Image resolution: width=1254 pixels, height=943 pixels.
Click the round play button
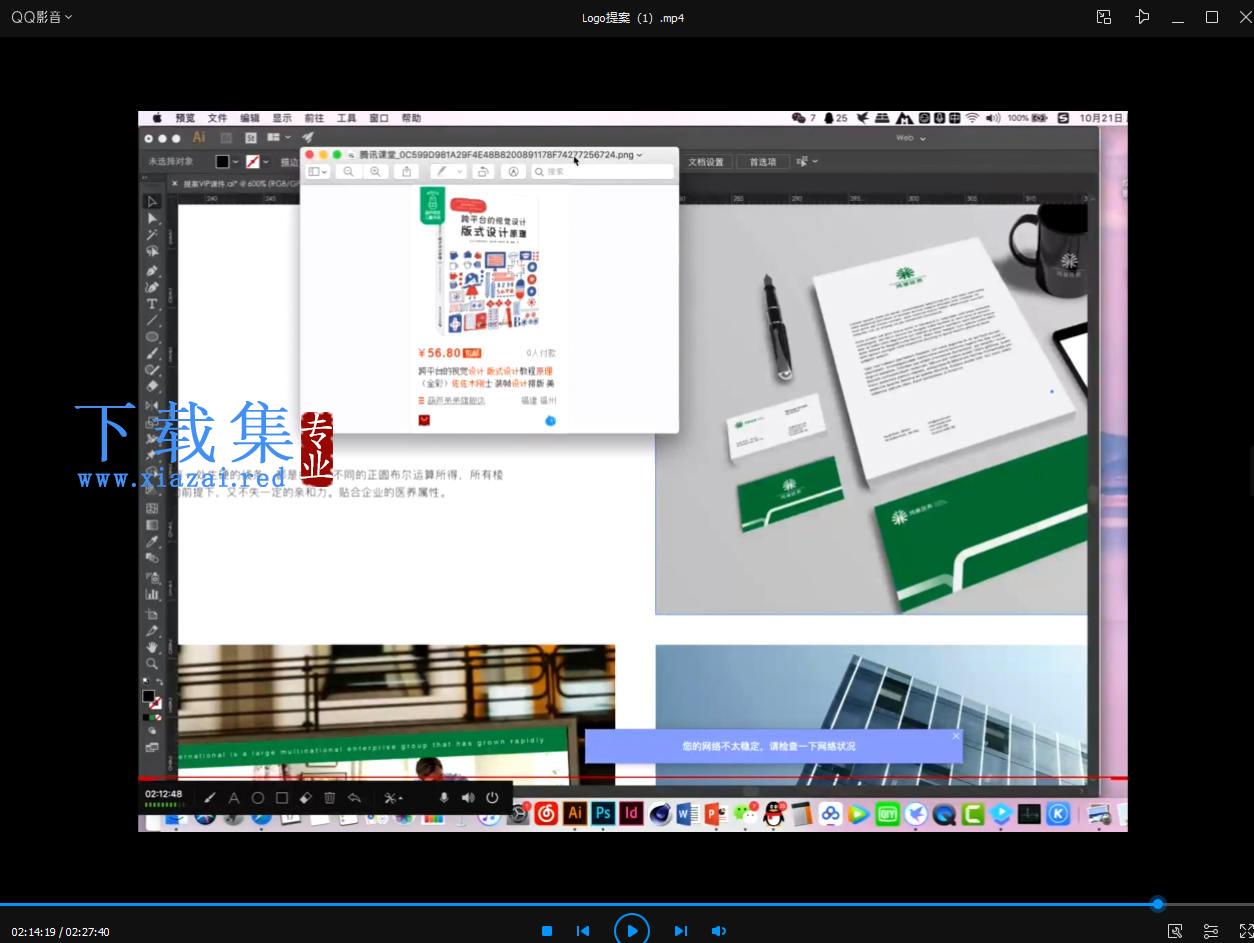632,931
